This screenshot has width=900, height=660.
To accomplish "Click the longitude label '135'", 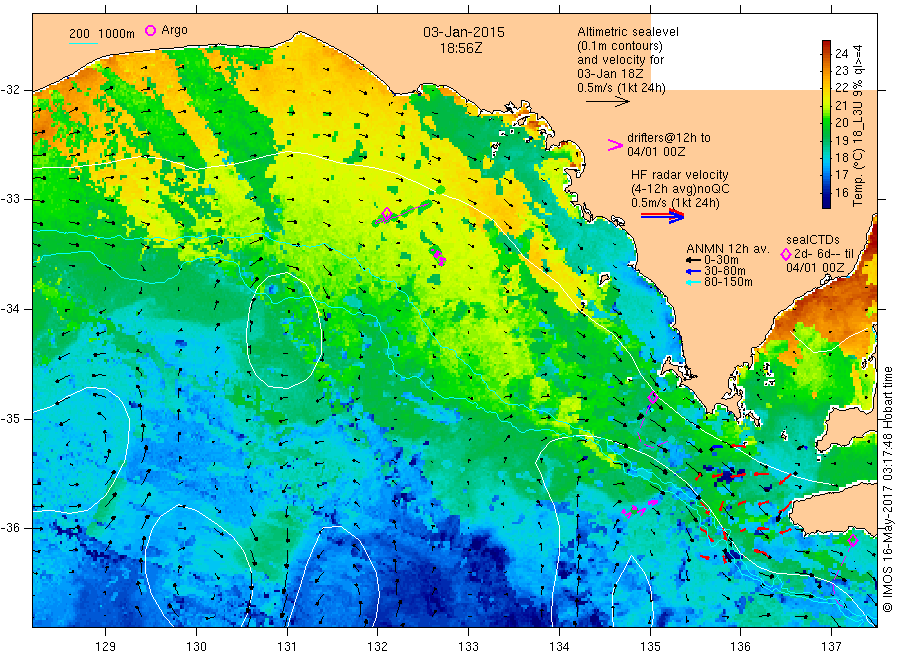I will pyautogui.click(x=650, y=647).
